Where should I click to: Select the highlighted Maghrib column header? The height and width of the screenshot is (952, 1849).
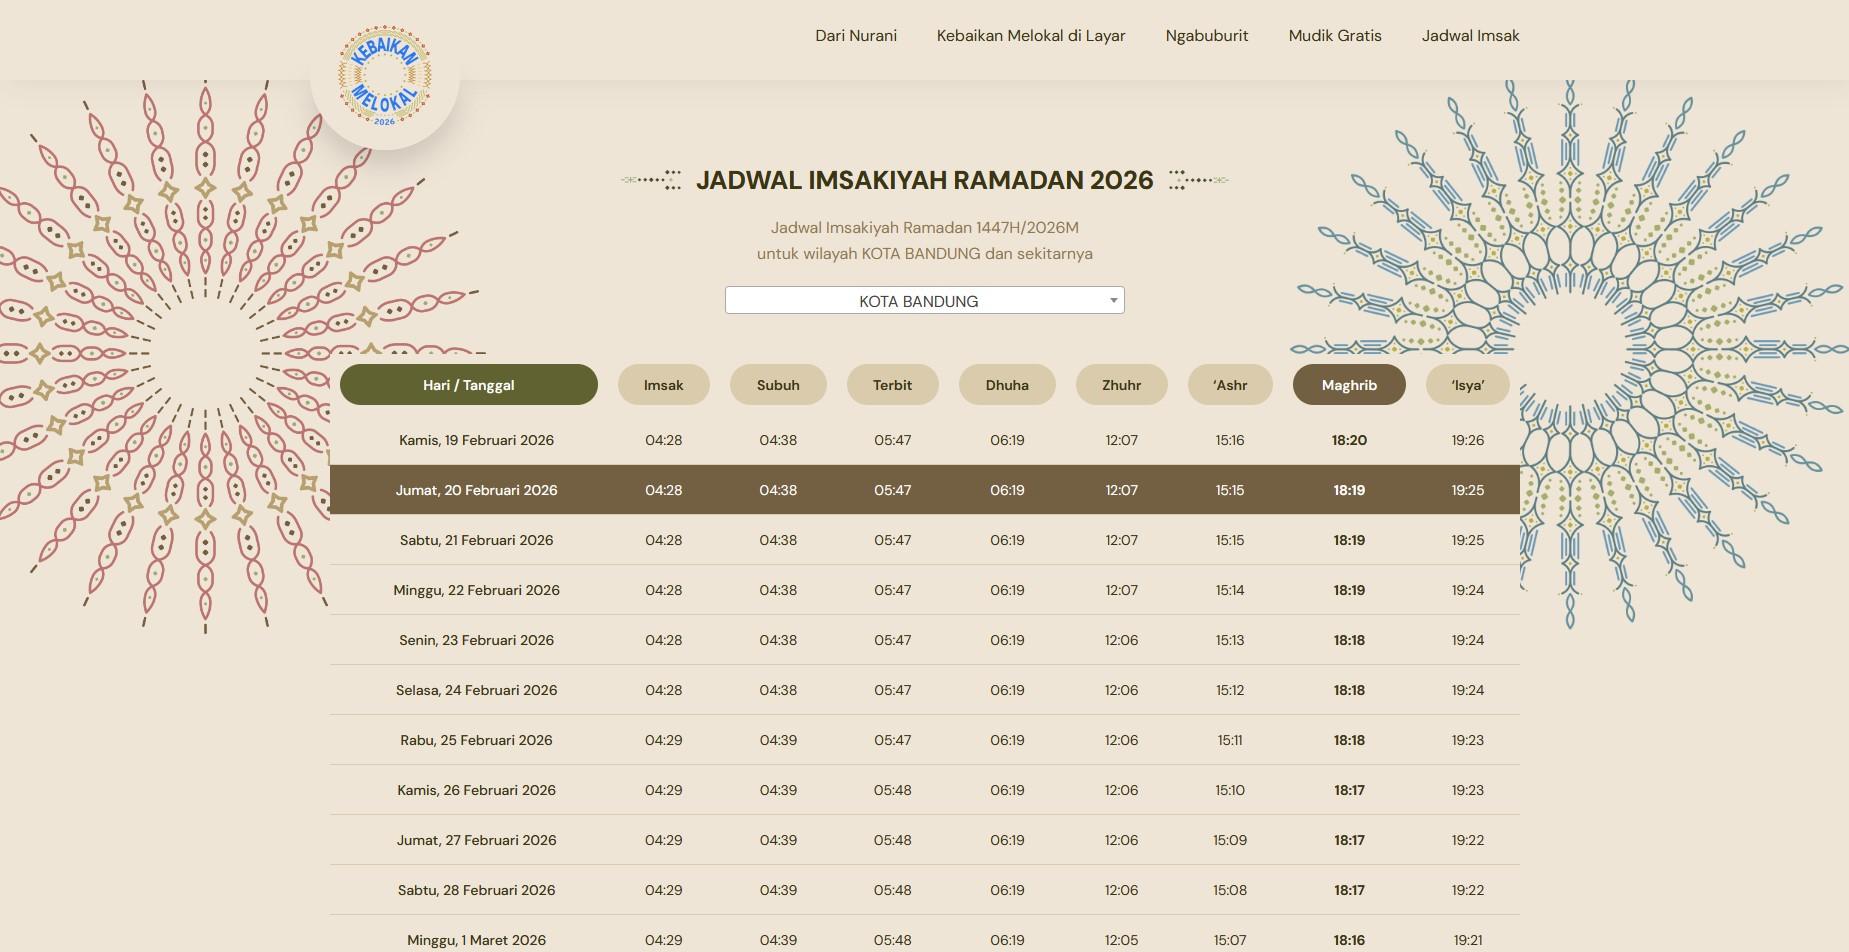pos(1349,385)
